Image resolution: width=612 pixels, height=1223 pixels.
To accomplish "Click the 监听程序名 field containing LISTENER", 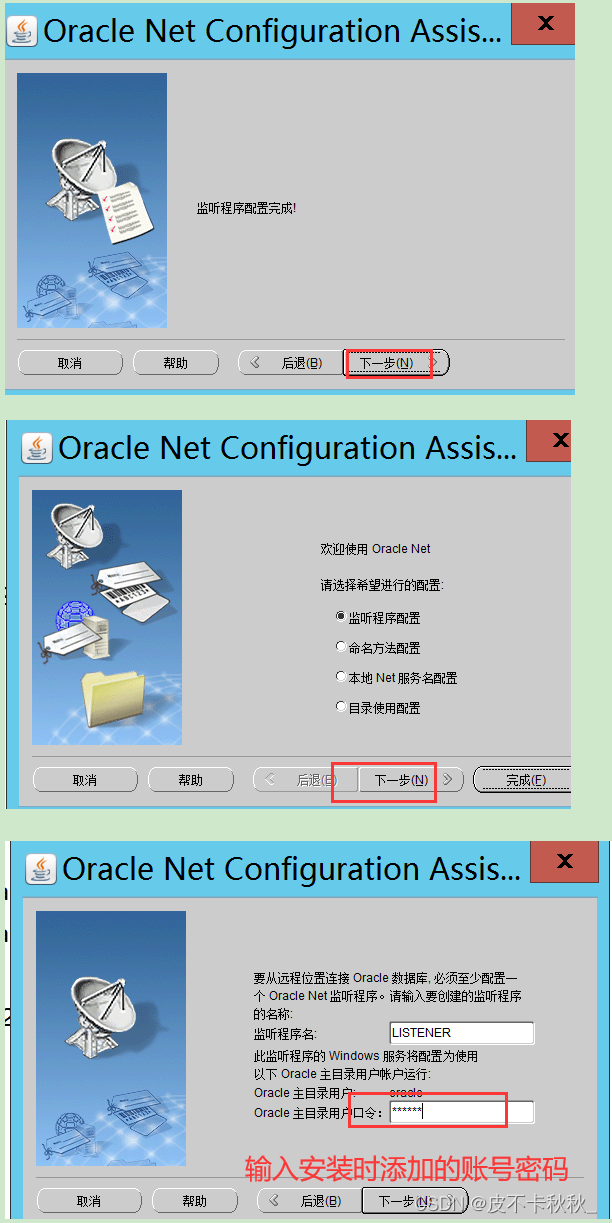I will click(x=462, y=1033).
